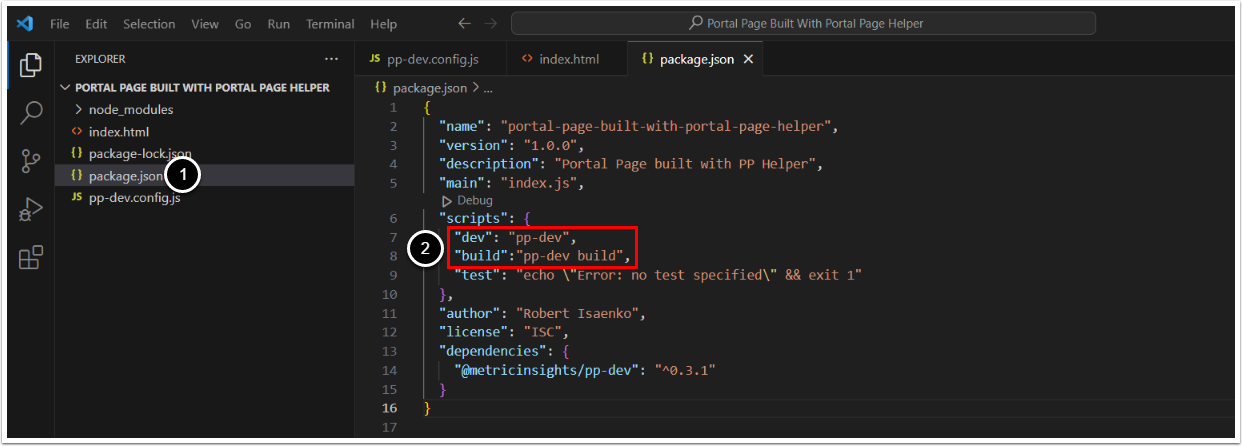Open package-lock.json in the file tree

click(x=139, y=153)
